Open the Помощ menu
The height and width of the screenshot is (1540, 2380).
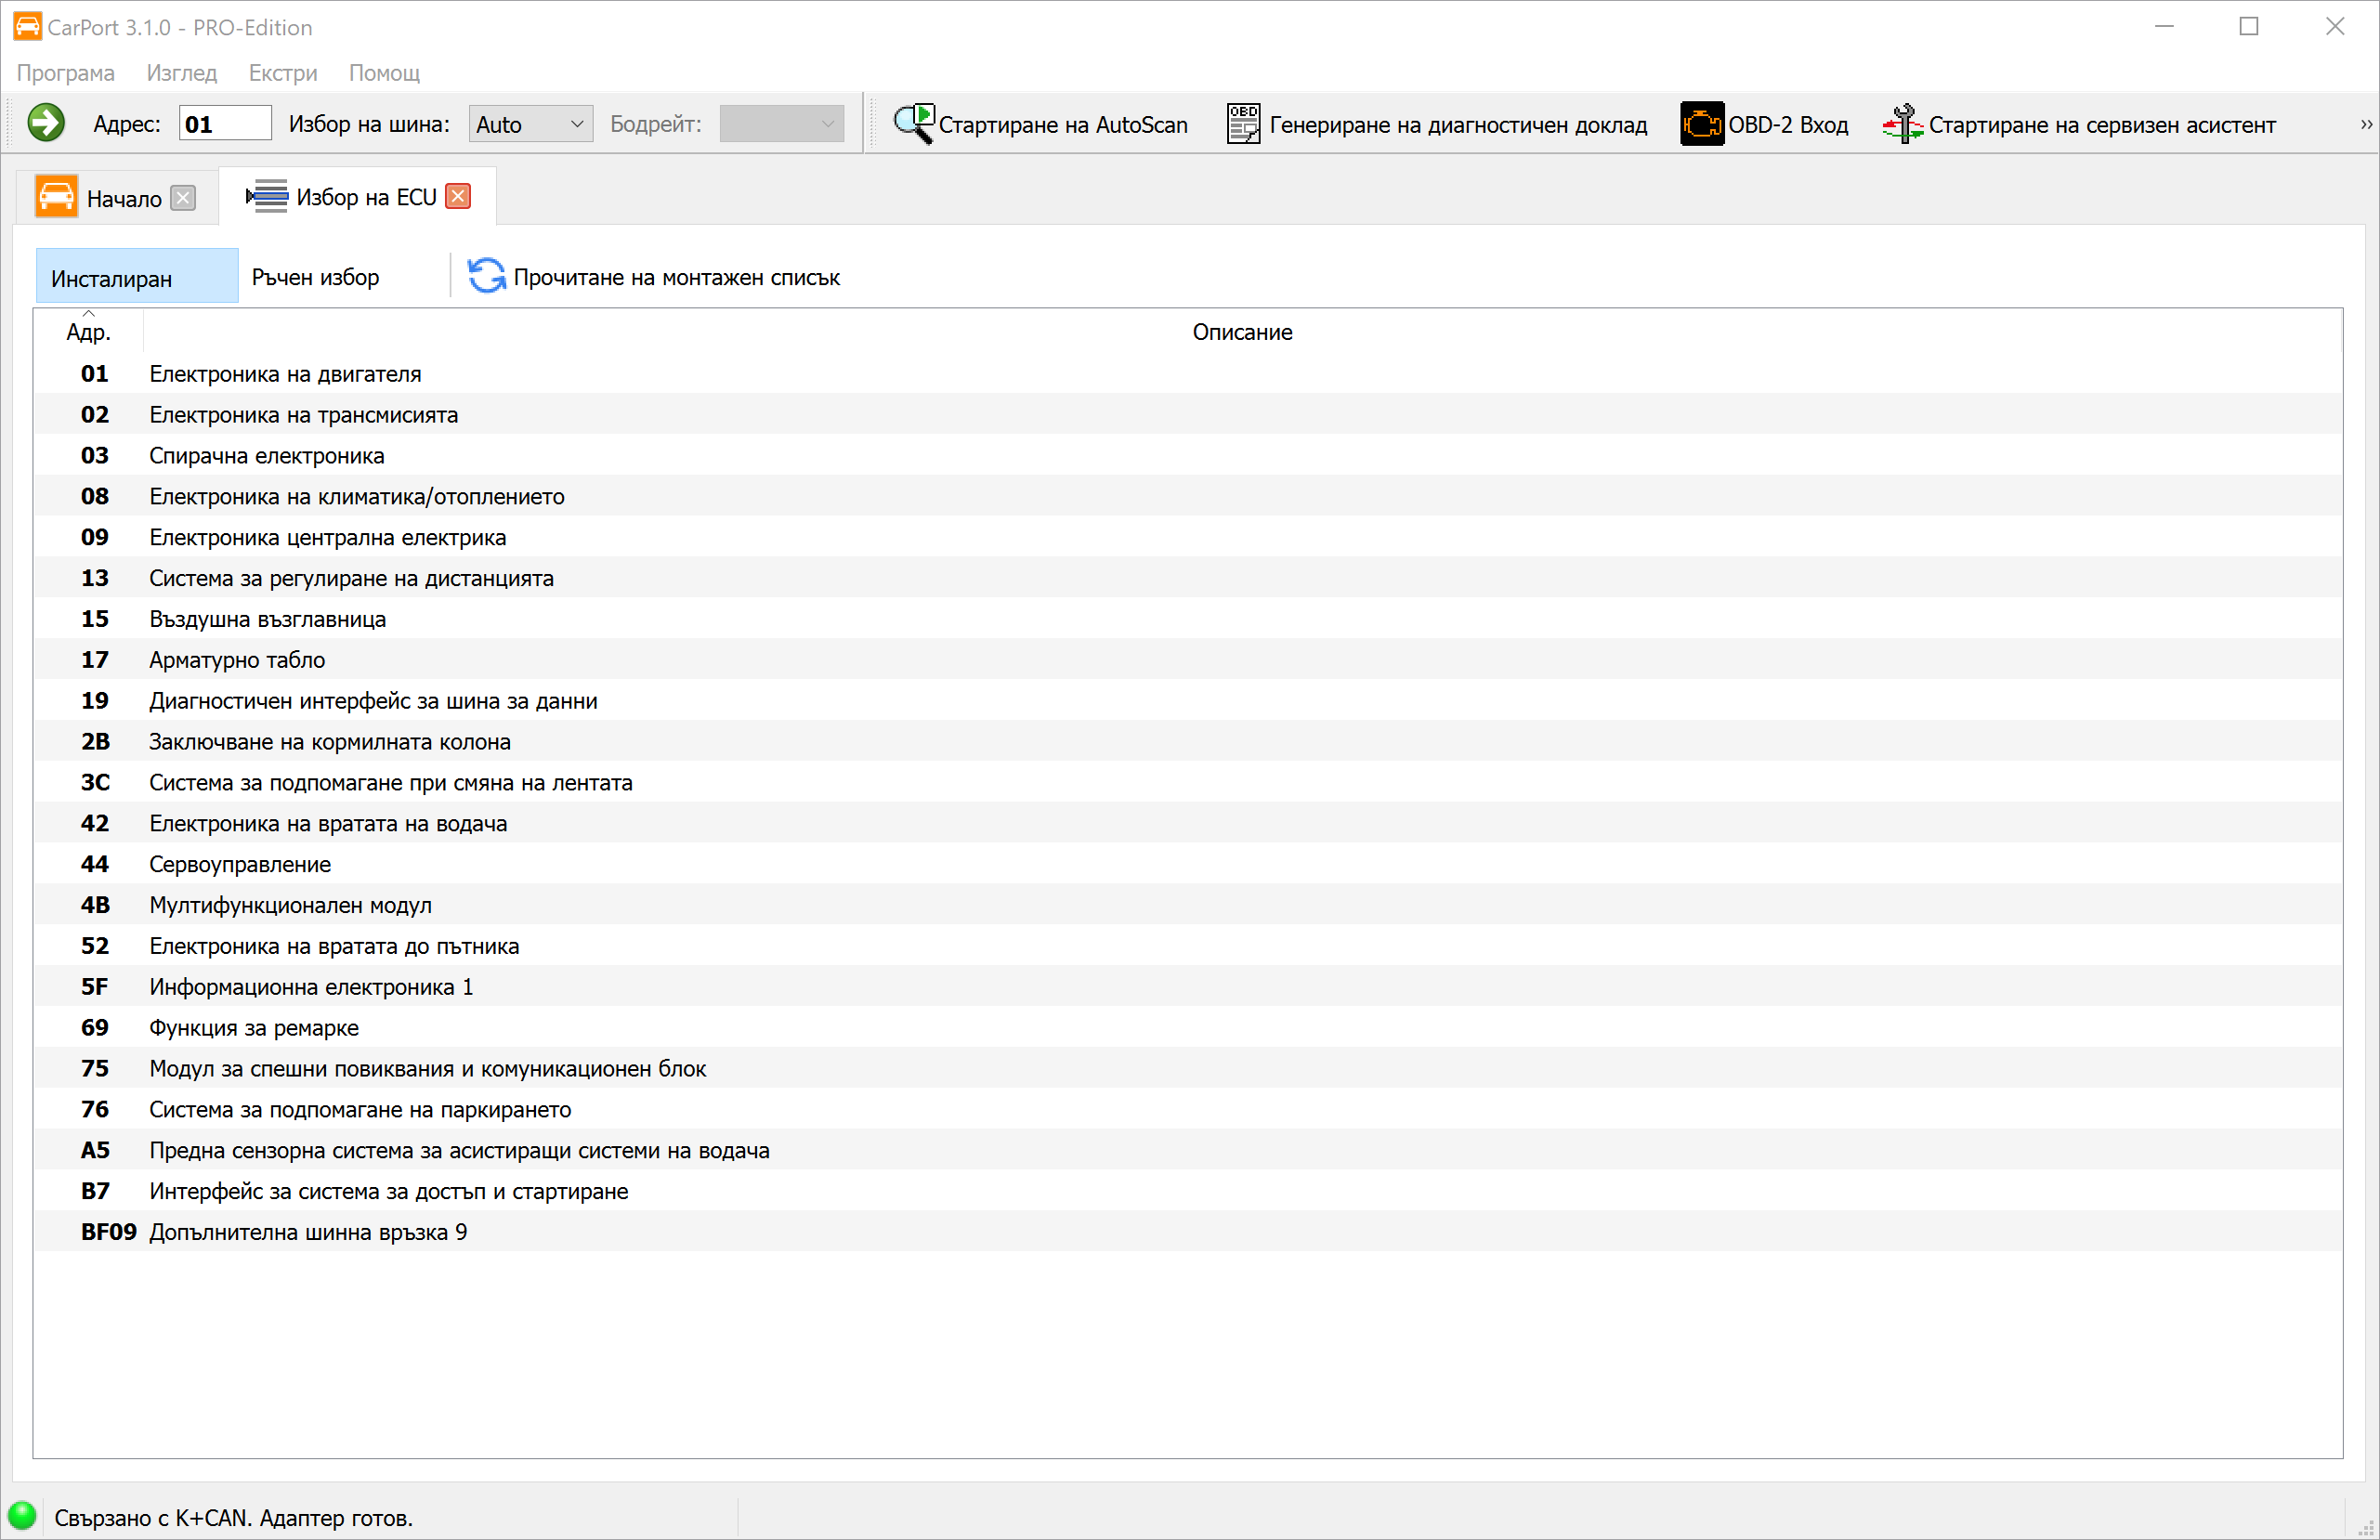coord(384,73)
